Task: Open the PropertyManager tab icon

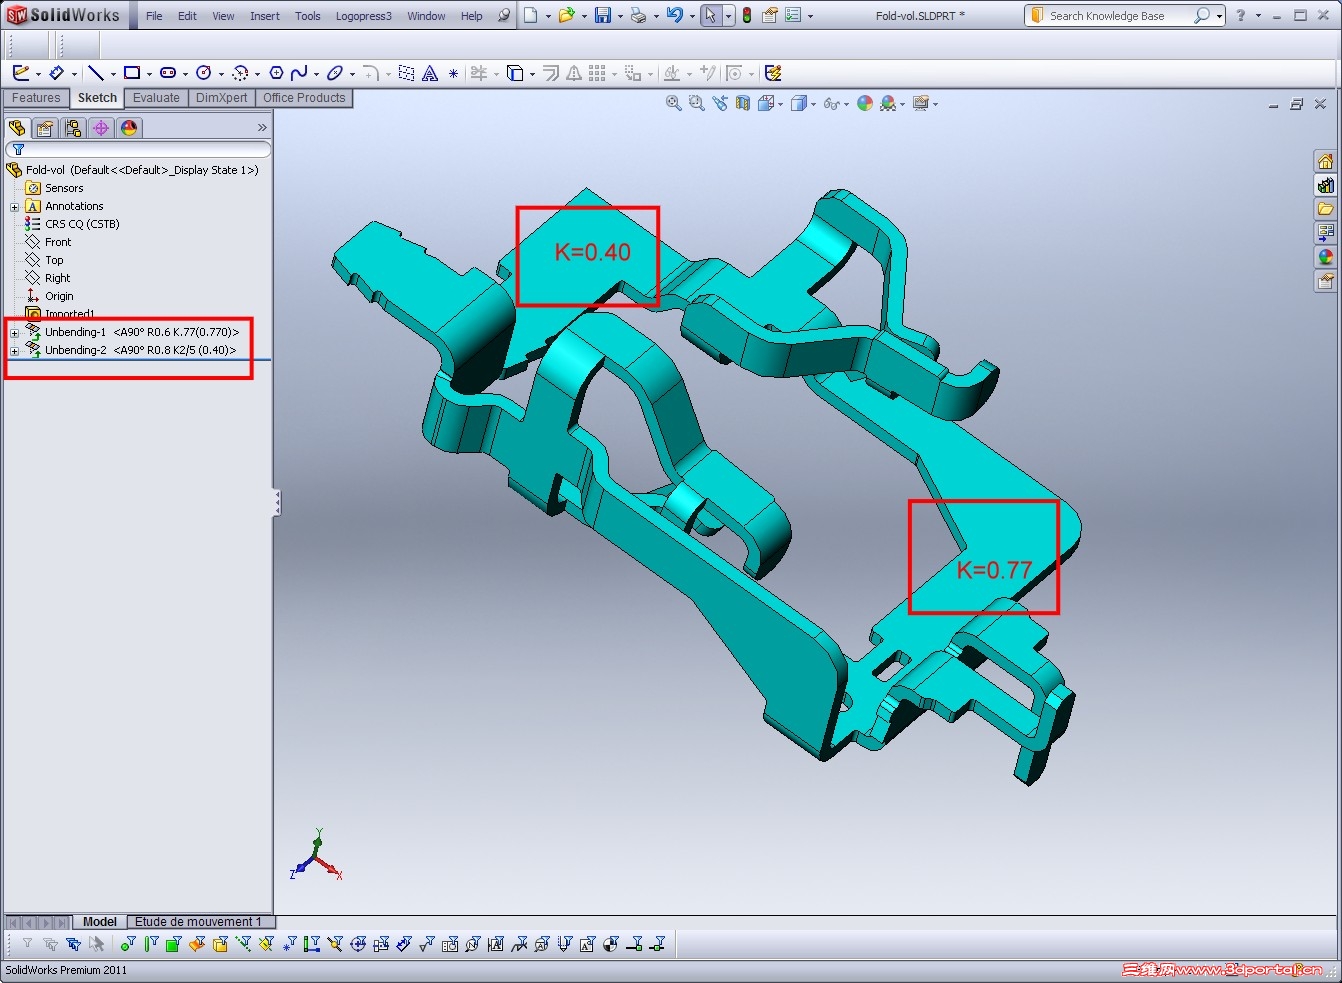Action: point(45,128)
